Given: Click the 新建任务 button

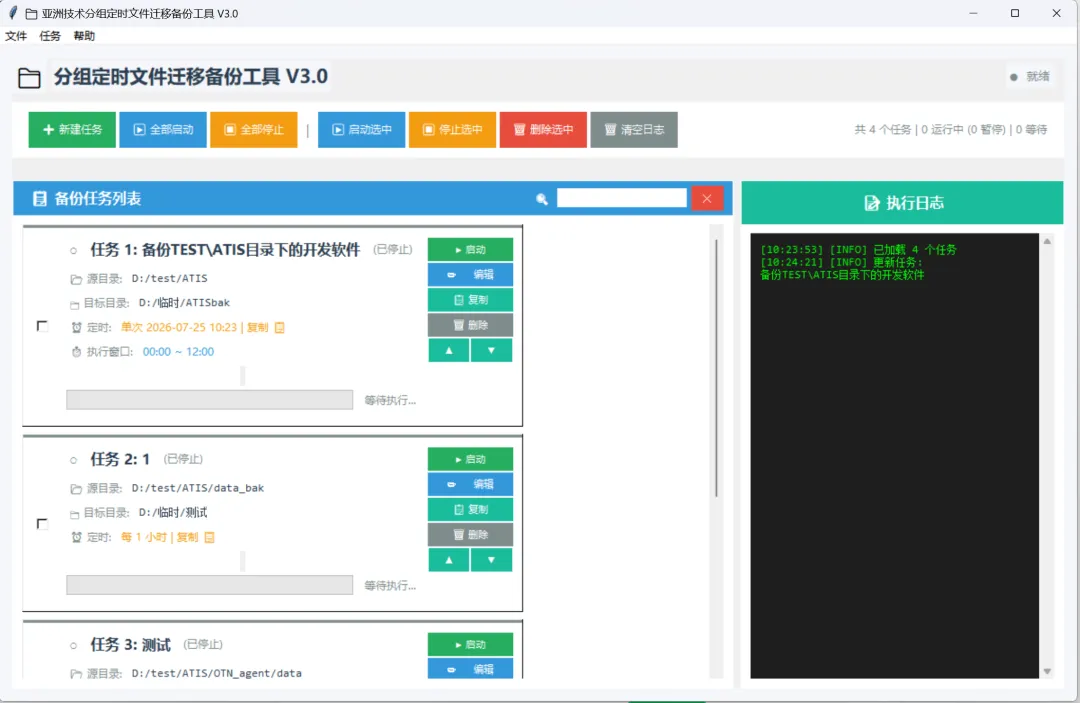Looking at the screenshot, I should click(x=72, y=129).
